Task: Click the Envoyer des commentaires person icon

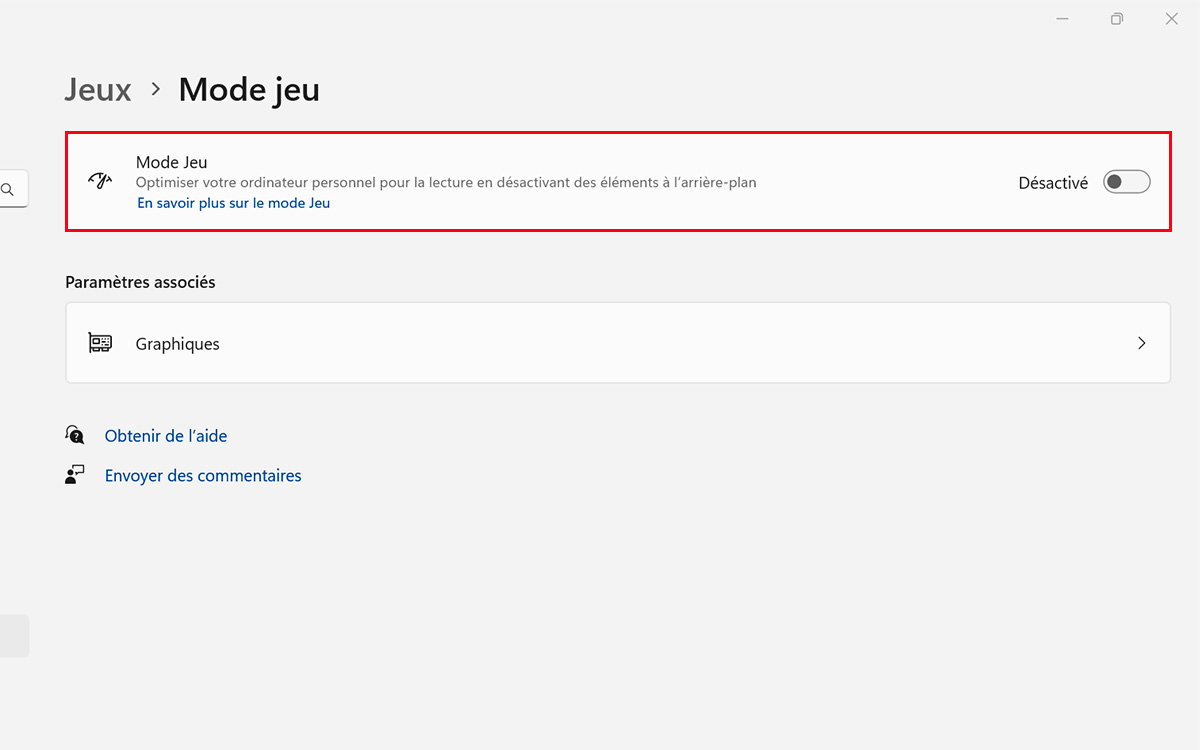Action: (75, 475)
